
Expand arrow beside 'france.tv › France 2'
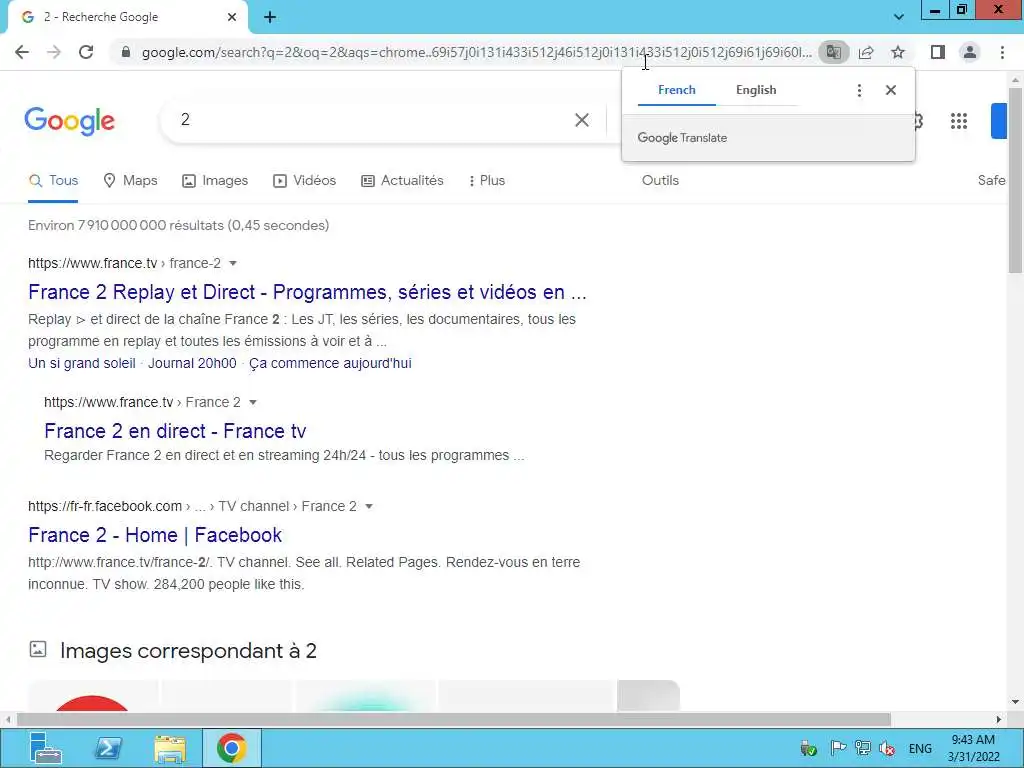253,402
